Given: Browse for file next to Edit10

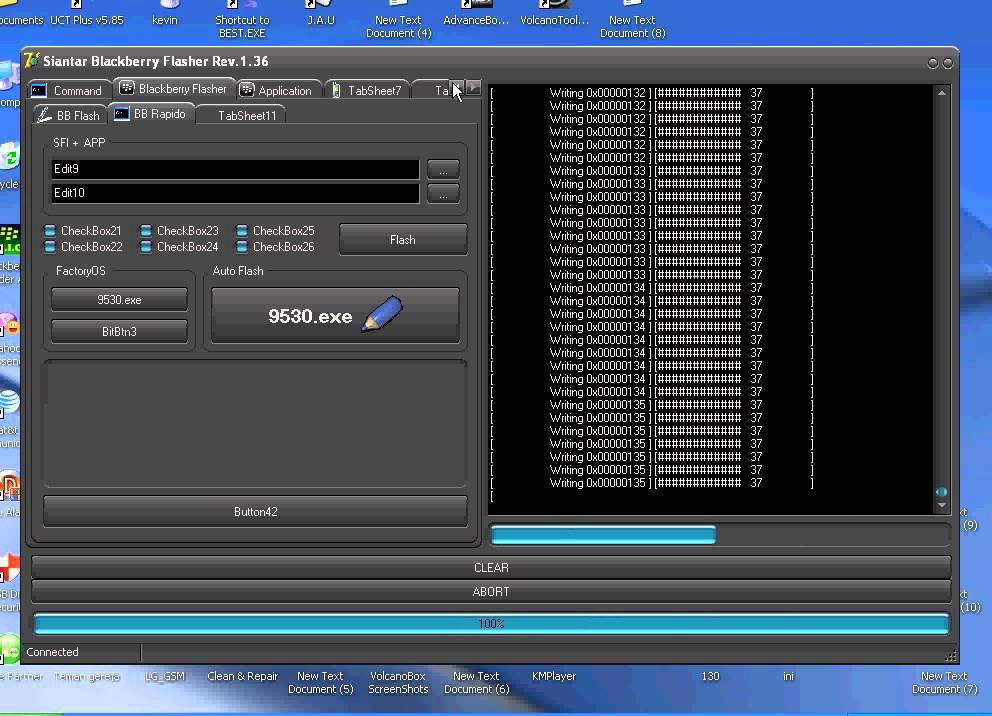Looking at the screenshot, I should (x=443, y=194).
